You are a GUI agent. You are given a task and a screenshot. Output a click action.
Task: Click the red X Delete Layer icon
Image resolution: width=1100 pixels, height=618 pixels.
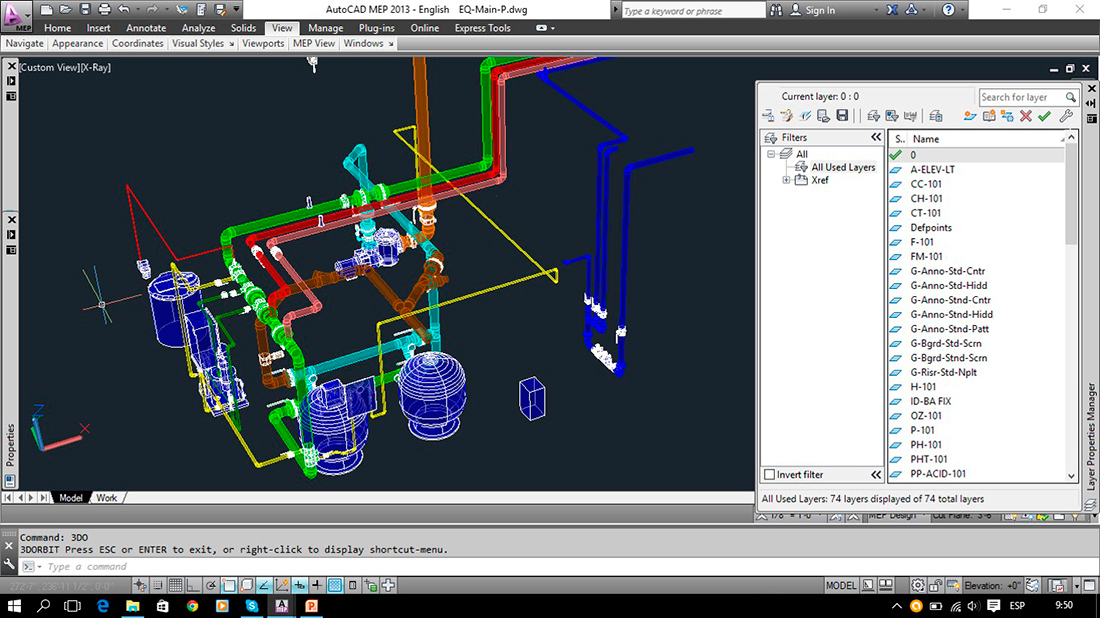pyautogui.click(x=1025, y=117)
